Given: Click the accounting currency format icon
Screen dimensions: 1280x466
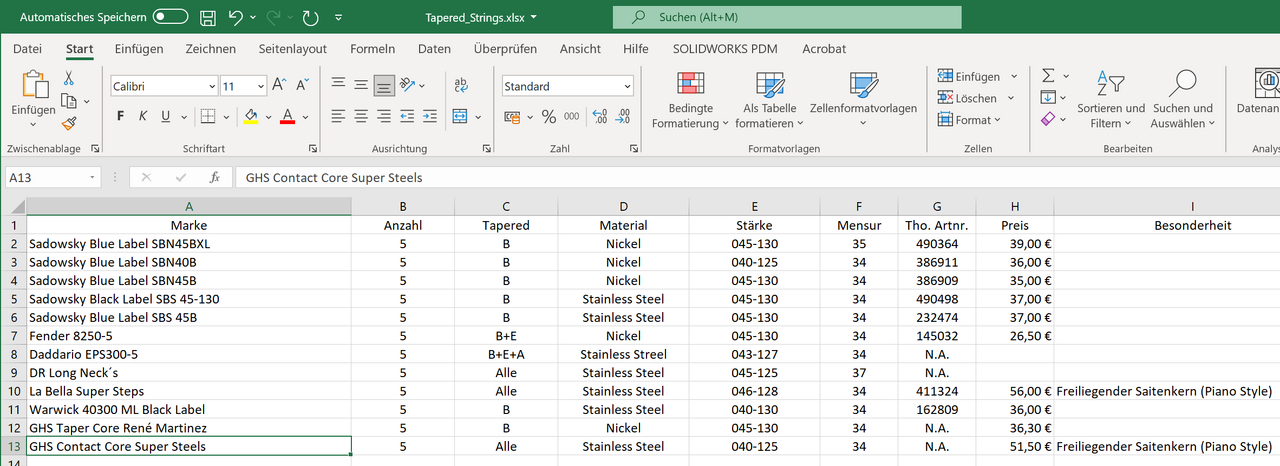Looking at the screenshot, I should click(x=512, y=116).
